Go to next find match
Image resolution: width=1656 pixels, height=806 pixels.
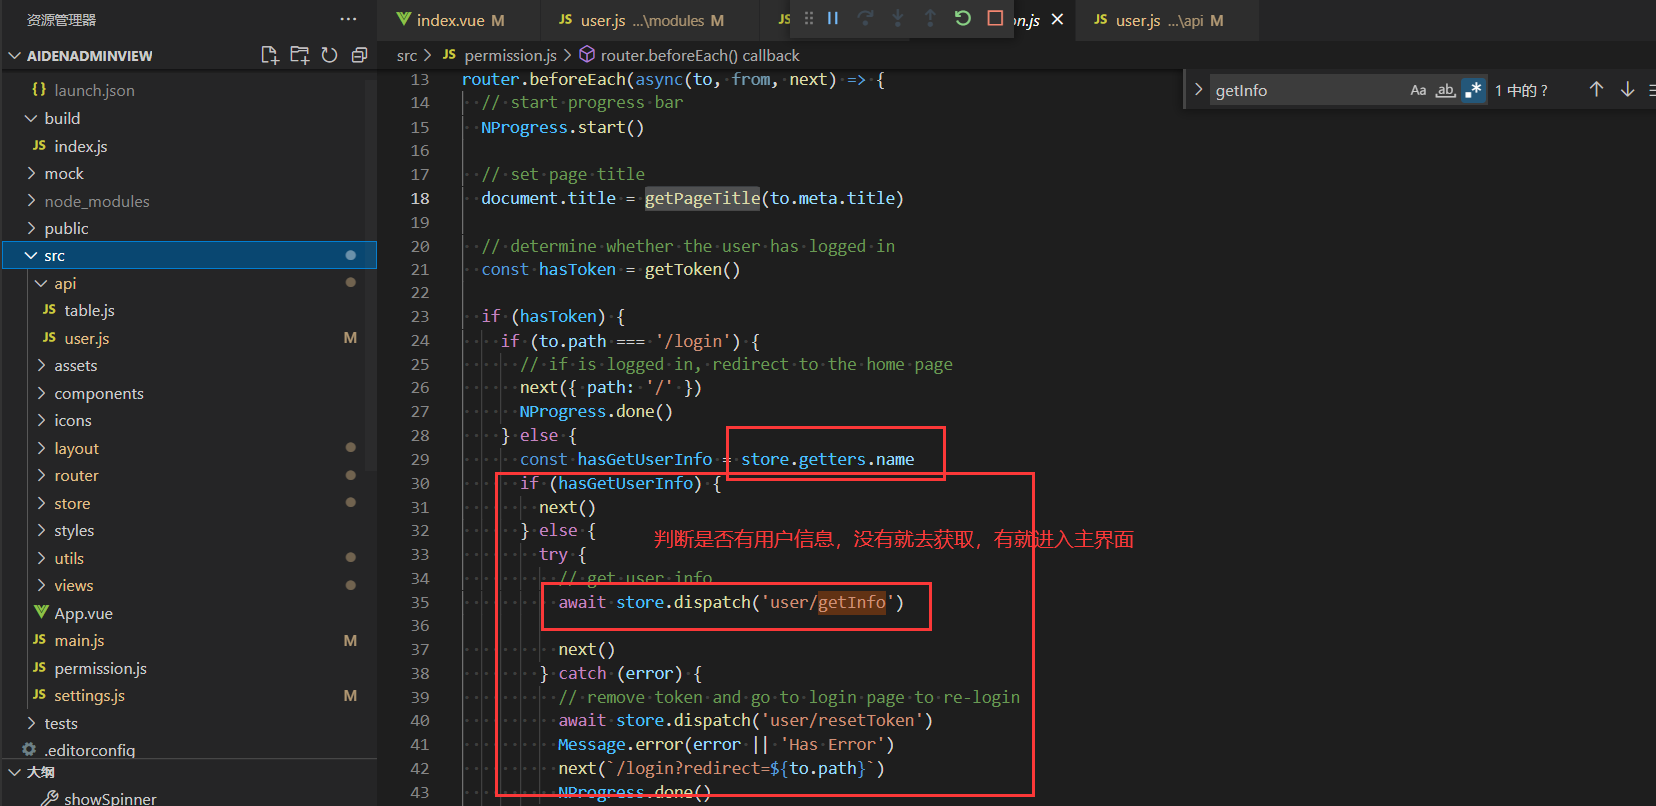click(x=1627, y=90)
